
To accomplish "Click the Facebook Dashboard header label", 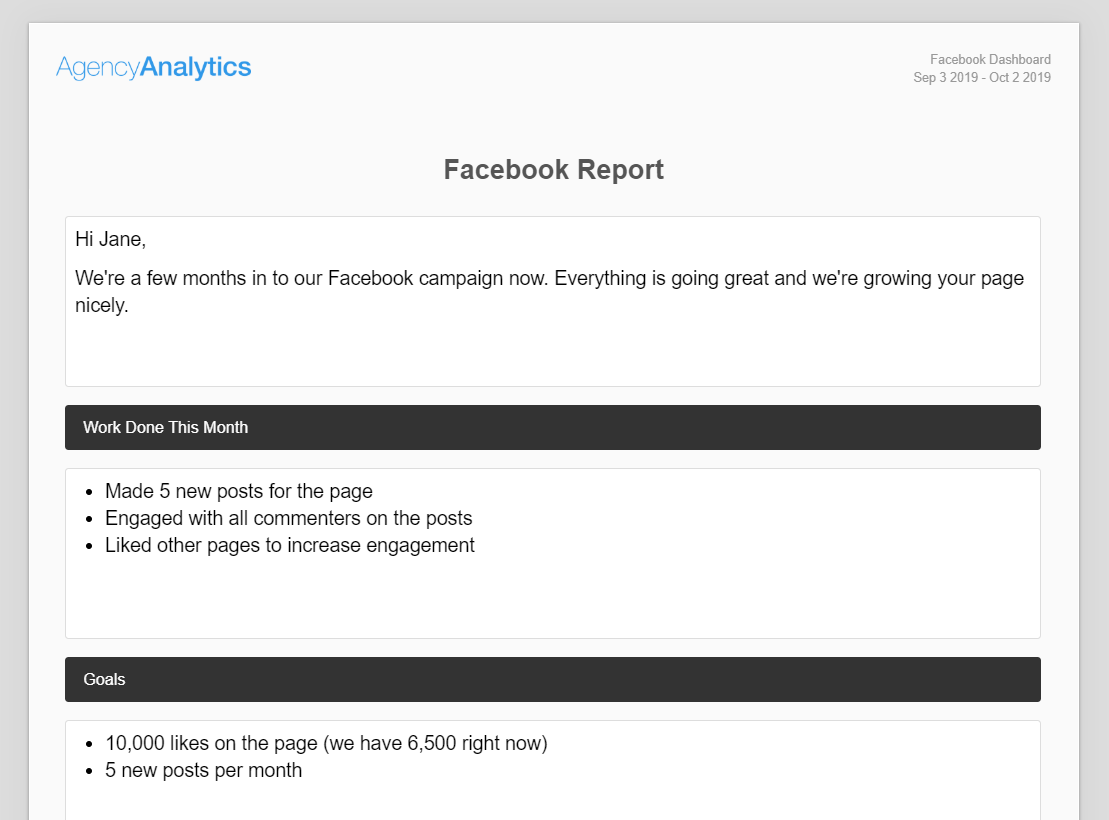I will (990, 59).
